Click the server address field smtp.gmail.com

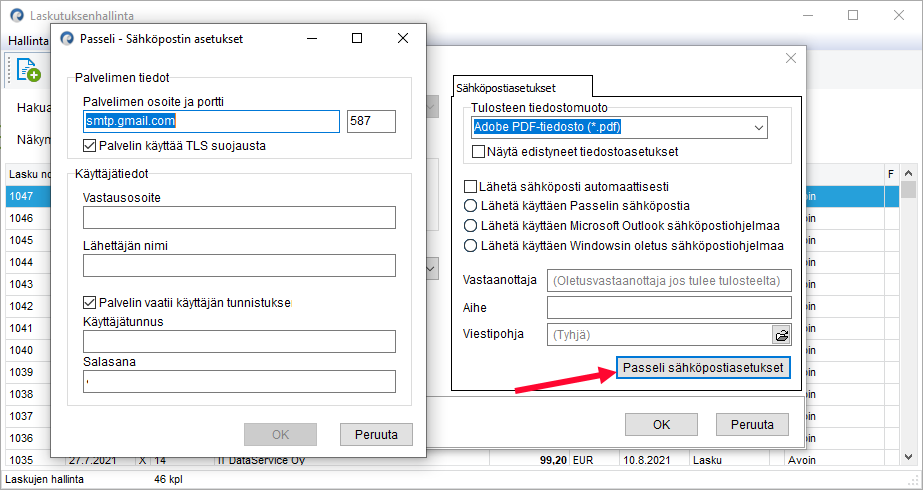pos(211,121)
